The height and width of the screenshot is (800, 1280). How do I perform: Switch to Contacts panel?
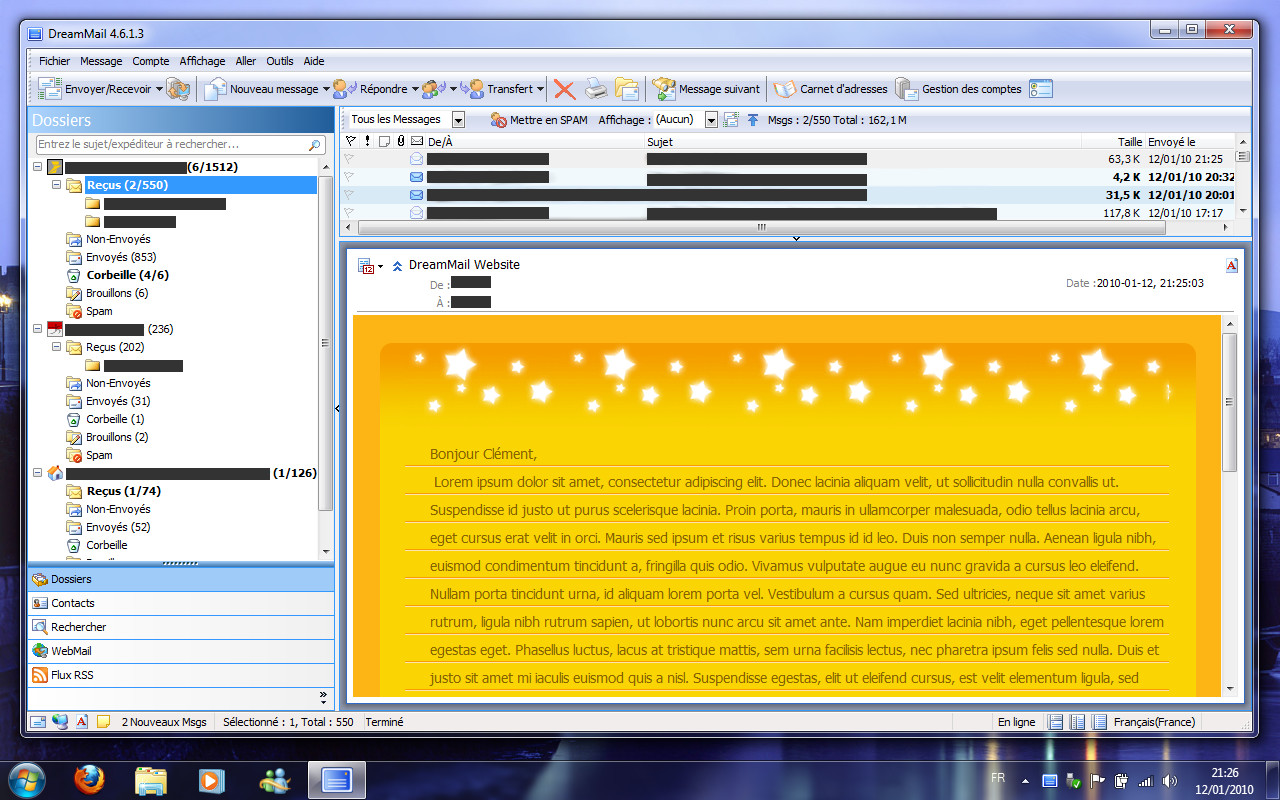click(181, 603)
